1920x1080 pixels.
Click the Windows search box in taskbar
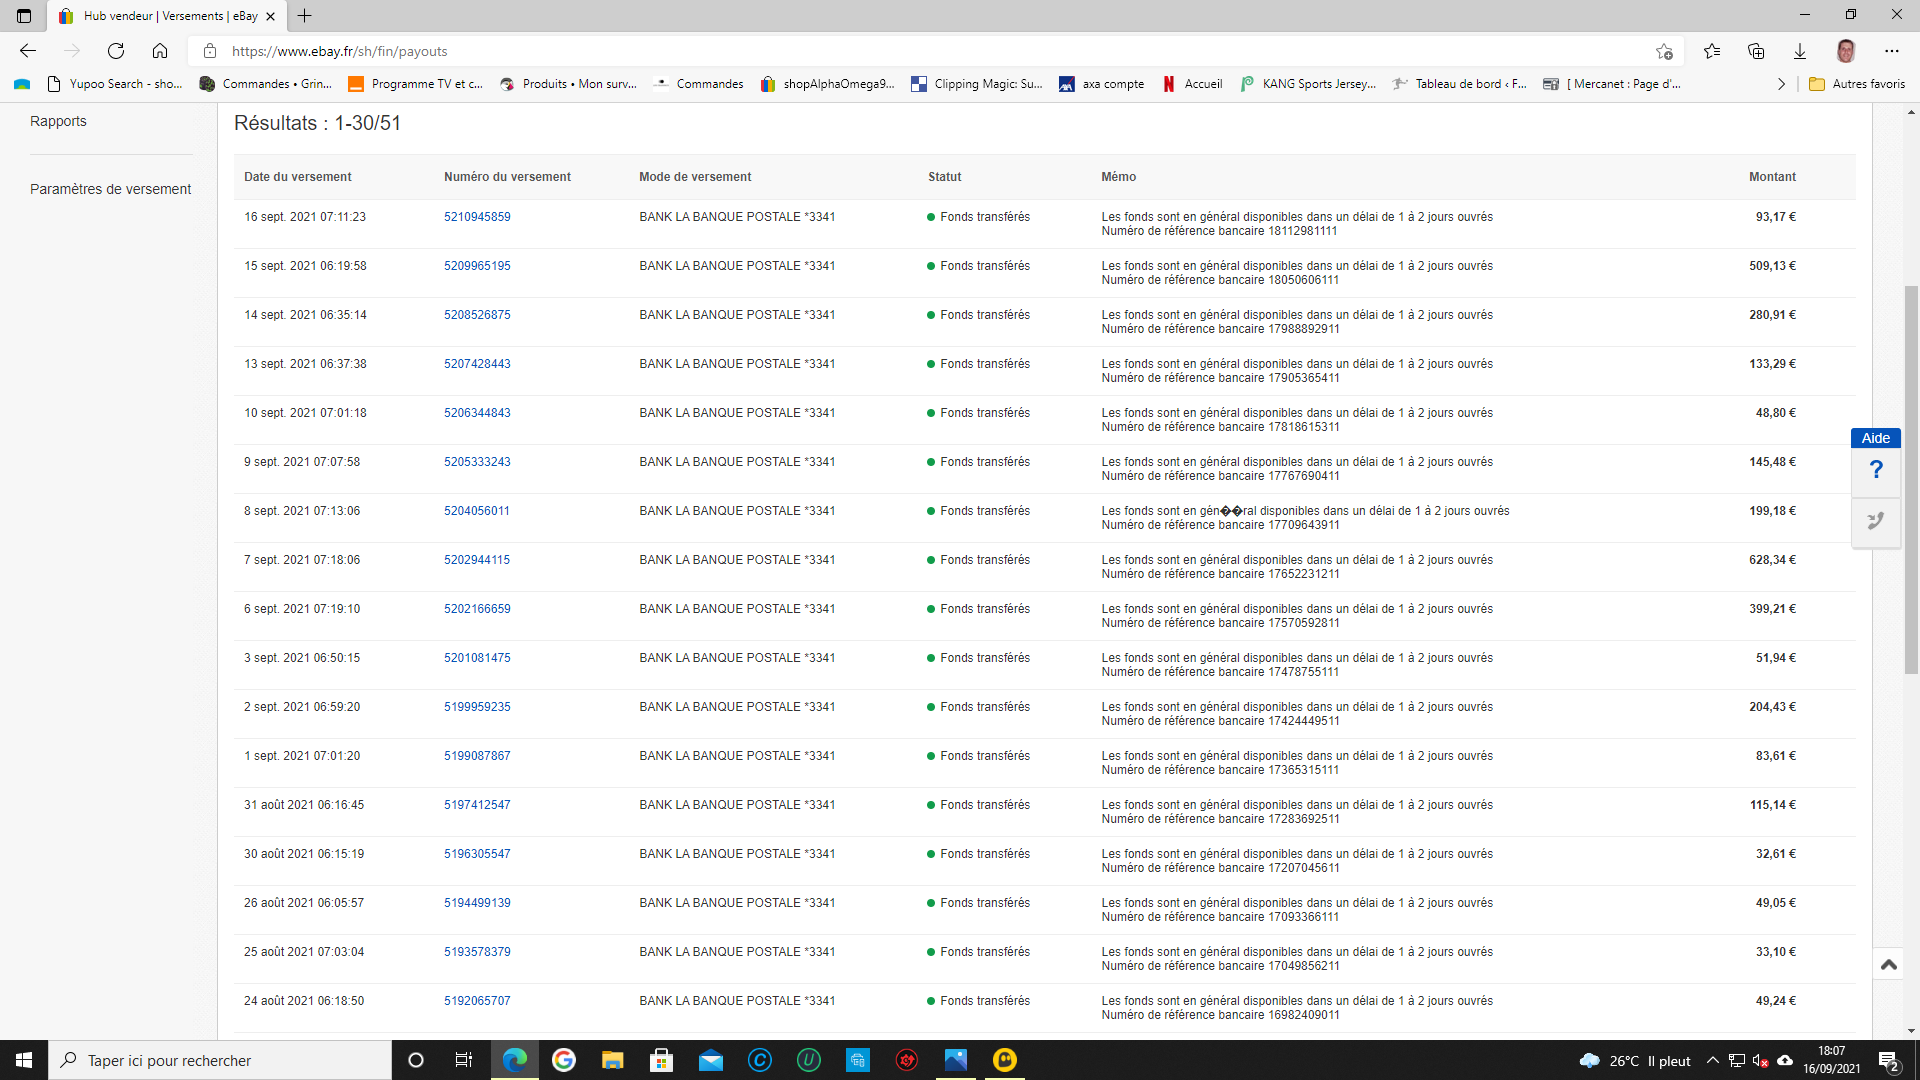220,1060
